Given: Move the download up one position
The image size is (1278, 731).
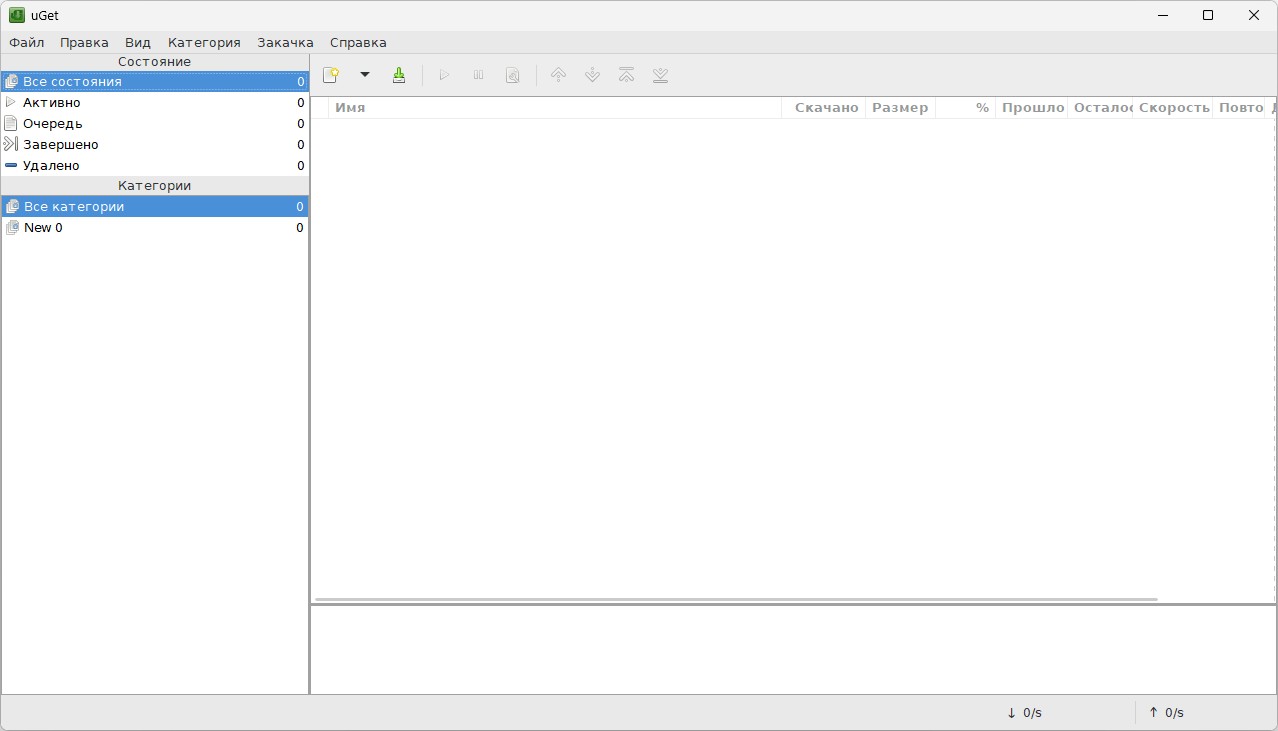Looking at the screenshot, I should pyautogui.click(x=559, y=75).
